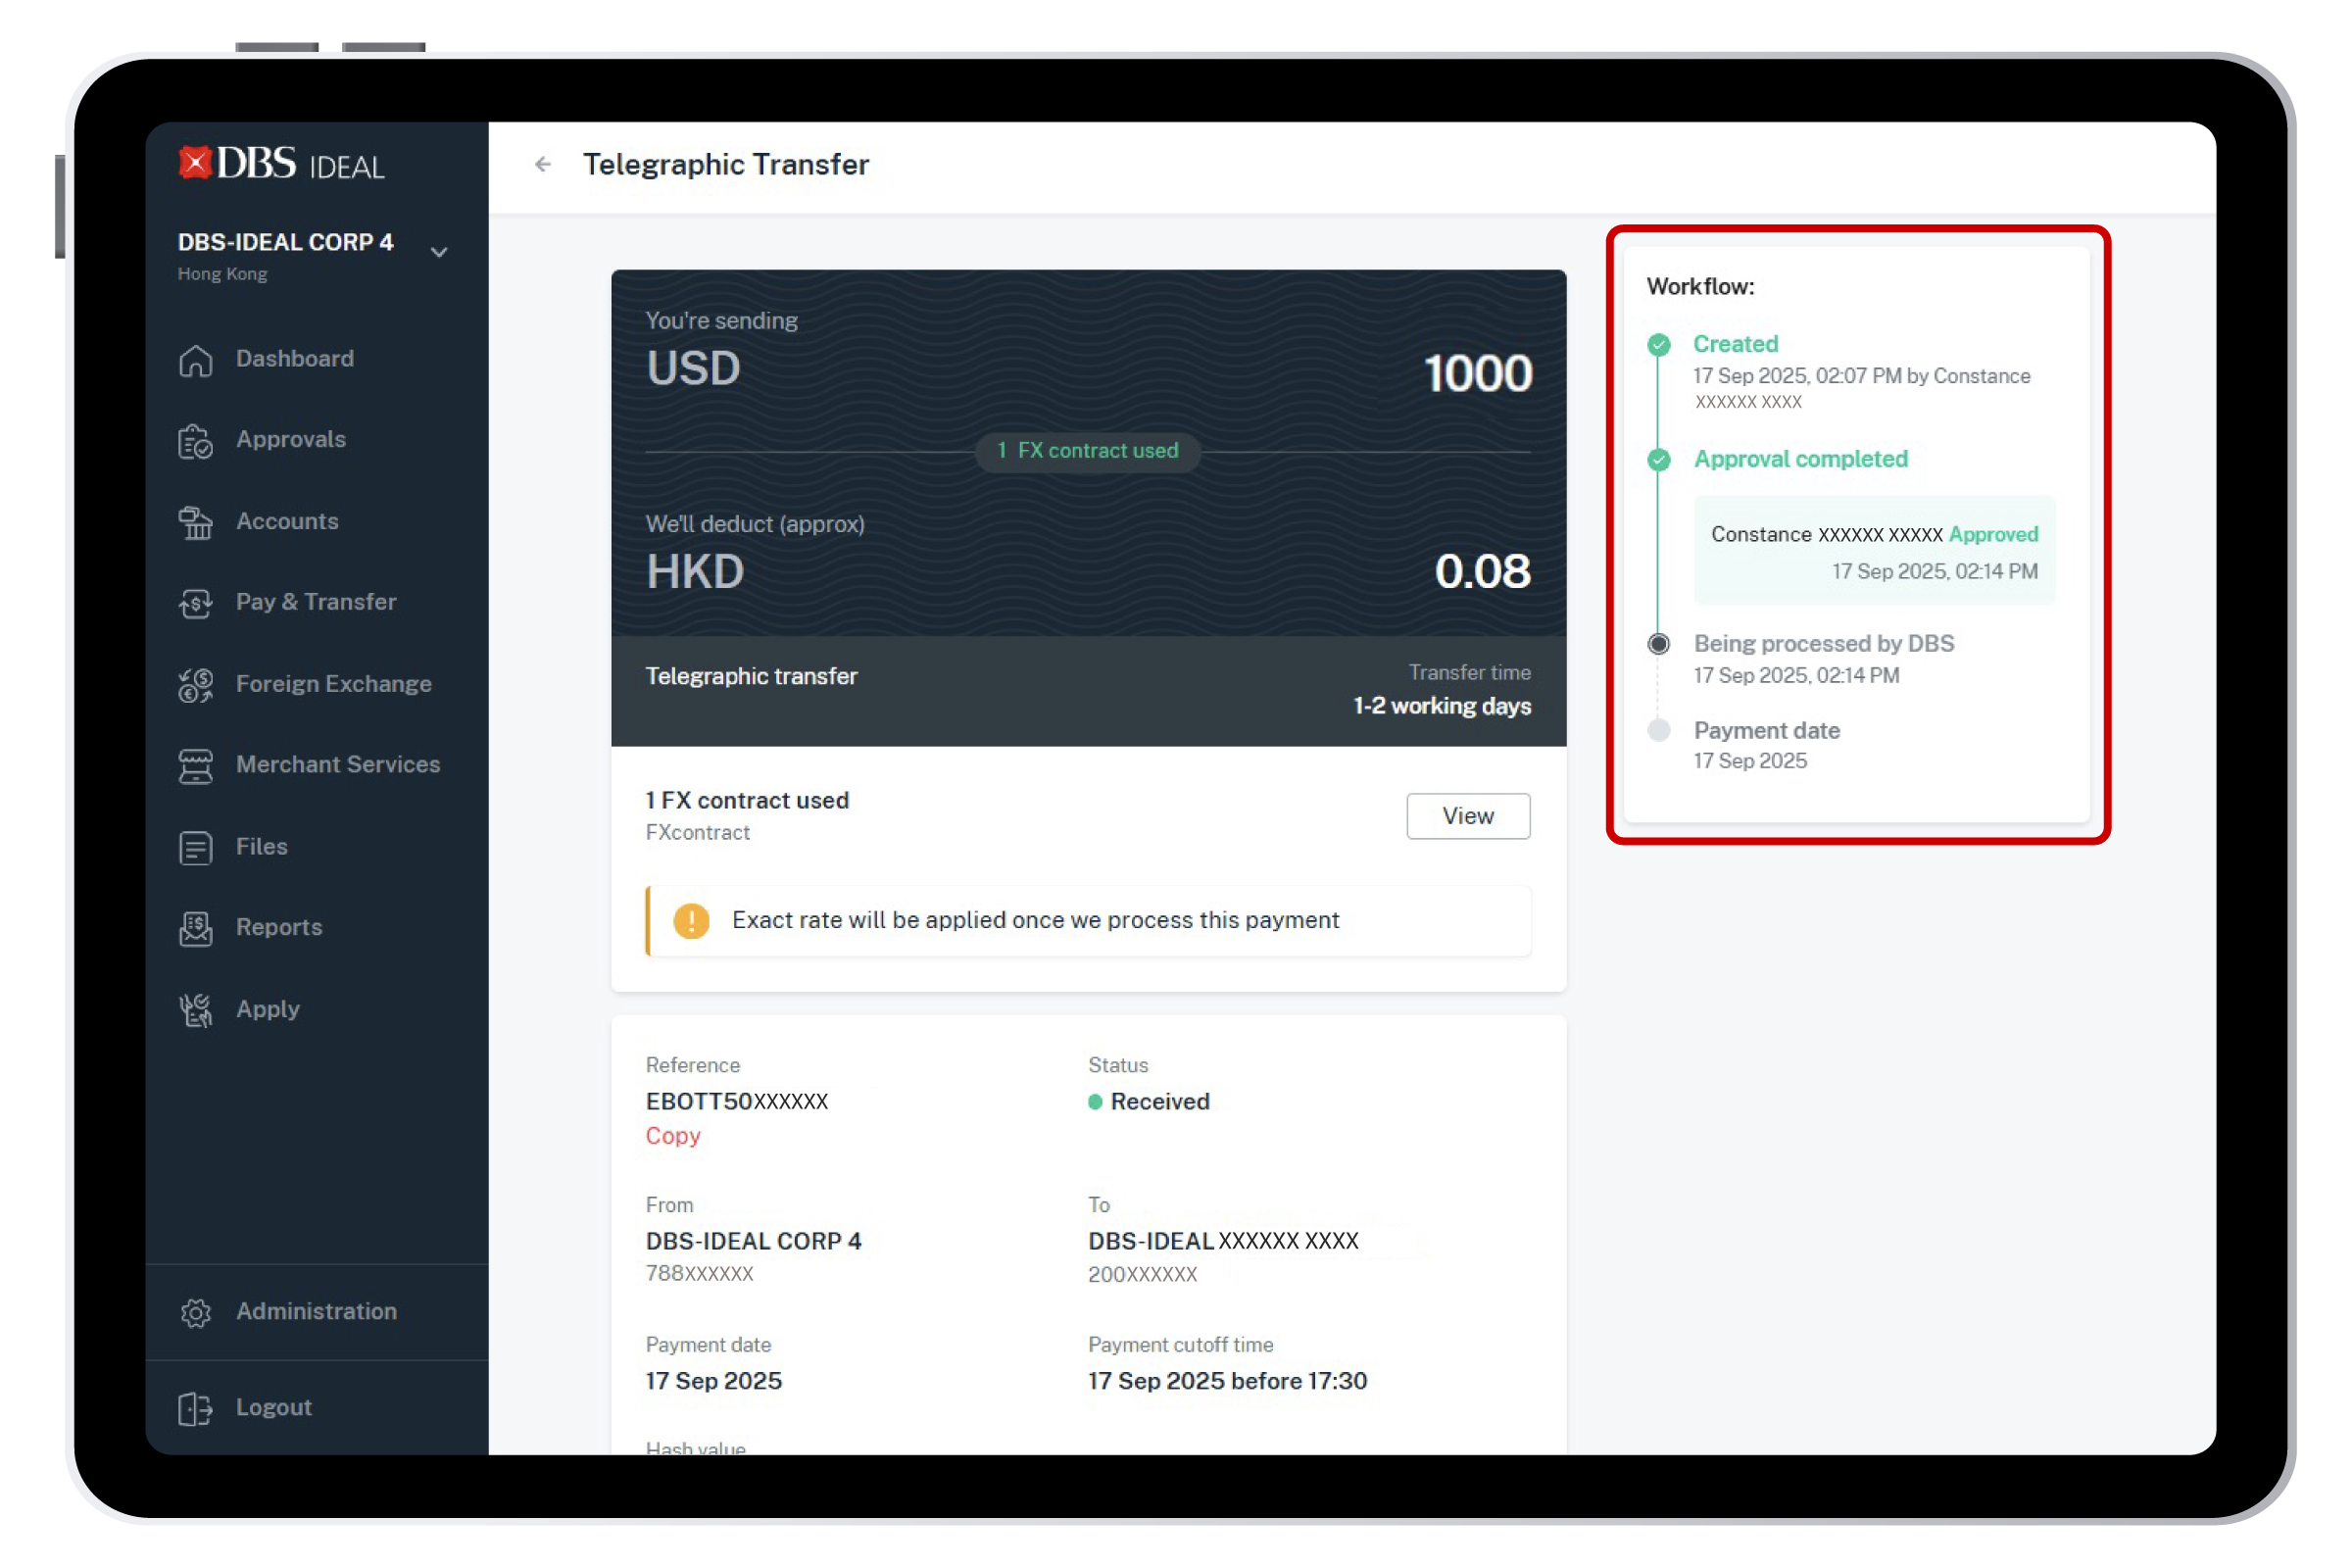Click the Logout door icon

click(x=196, y=1408)
